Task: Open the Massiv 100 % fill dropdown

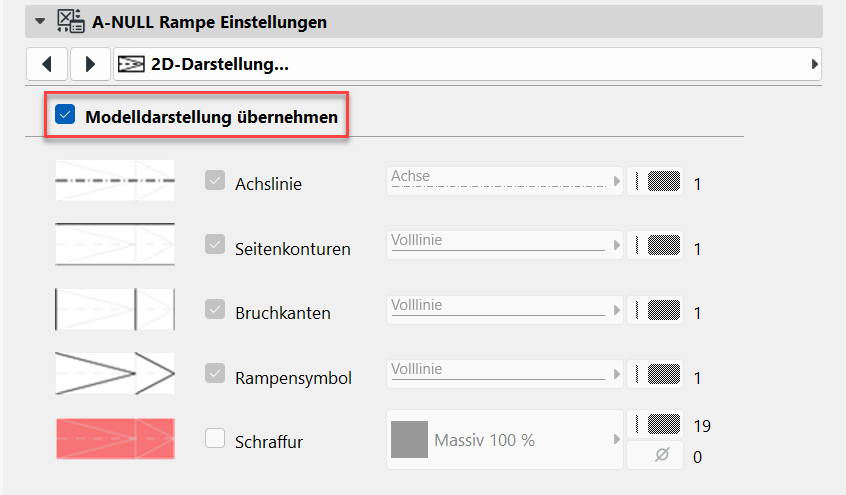Action: (503, 439)
